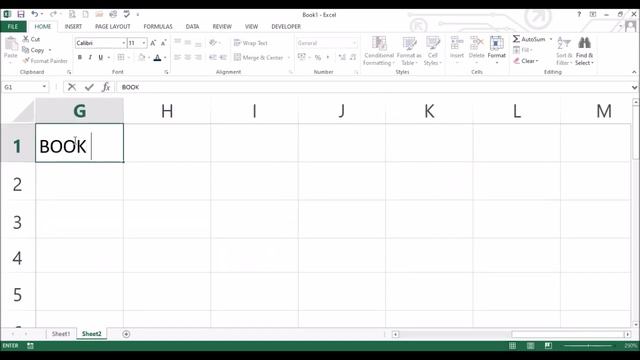Image resolution: width=640 pixels, height=360 pixels.
Task: Decrease font size with small A icon
Action: click(x=163, y=43)
